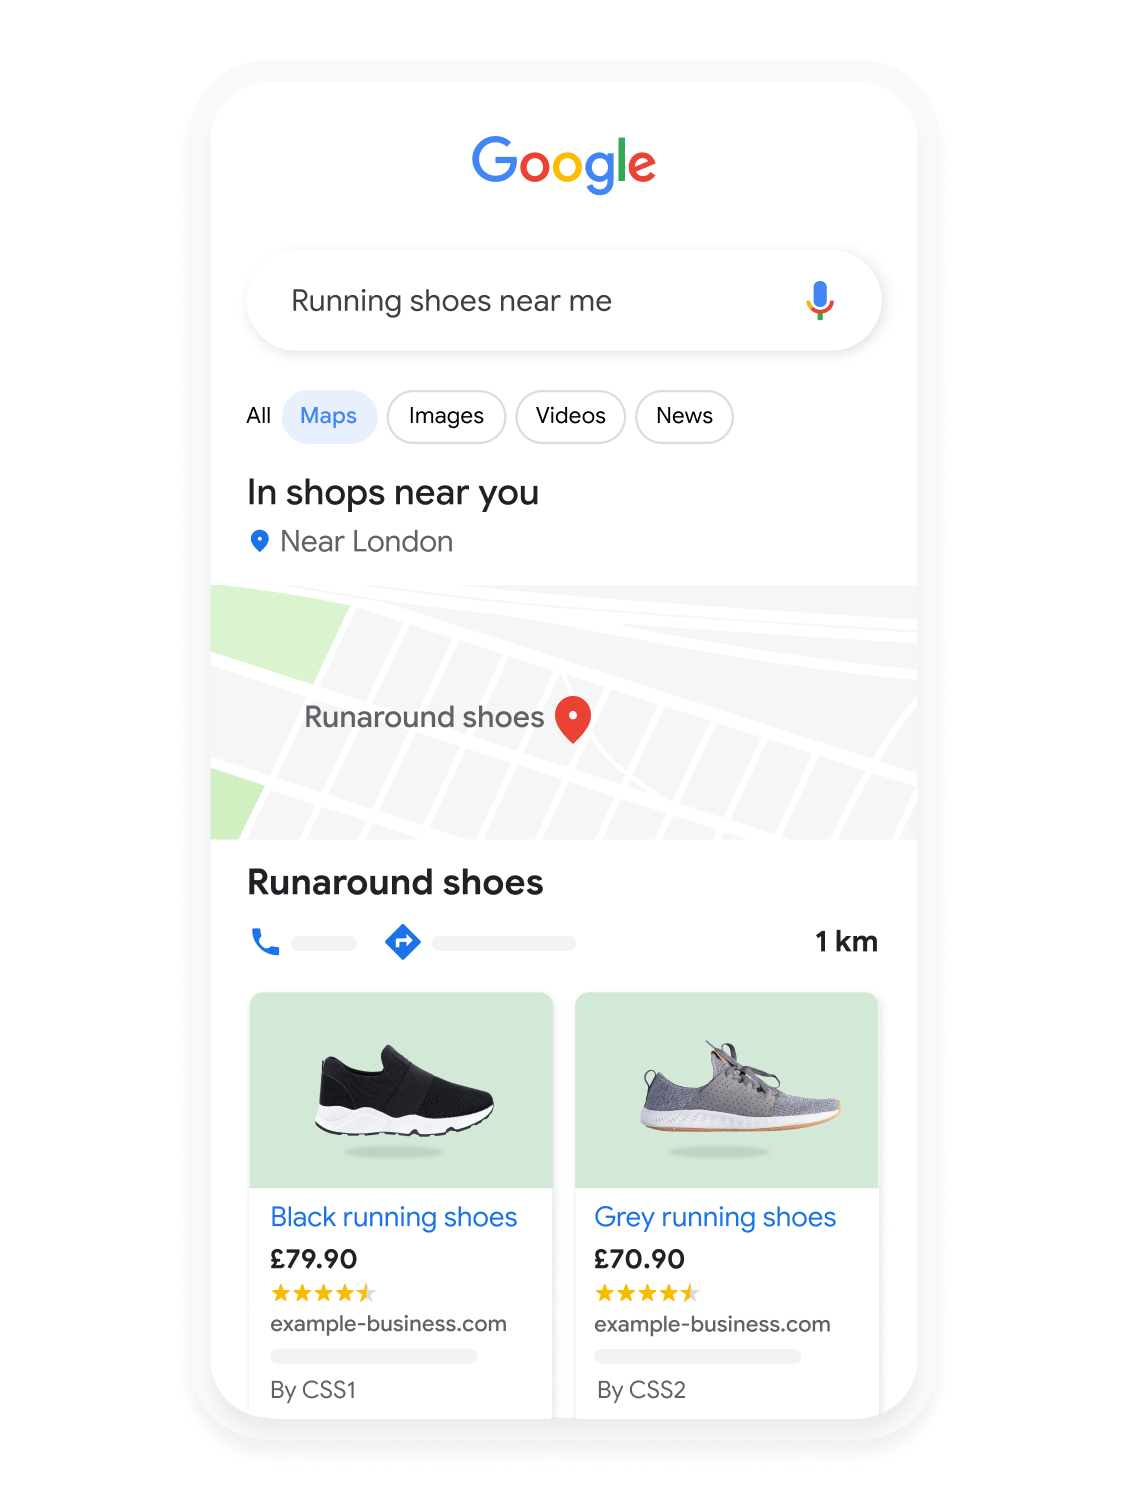Tap the microphone voice search icon
This screenshot has width=1125, height=1500.
point(820,300)
